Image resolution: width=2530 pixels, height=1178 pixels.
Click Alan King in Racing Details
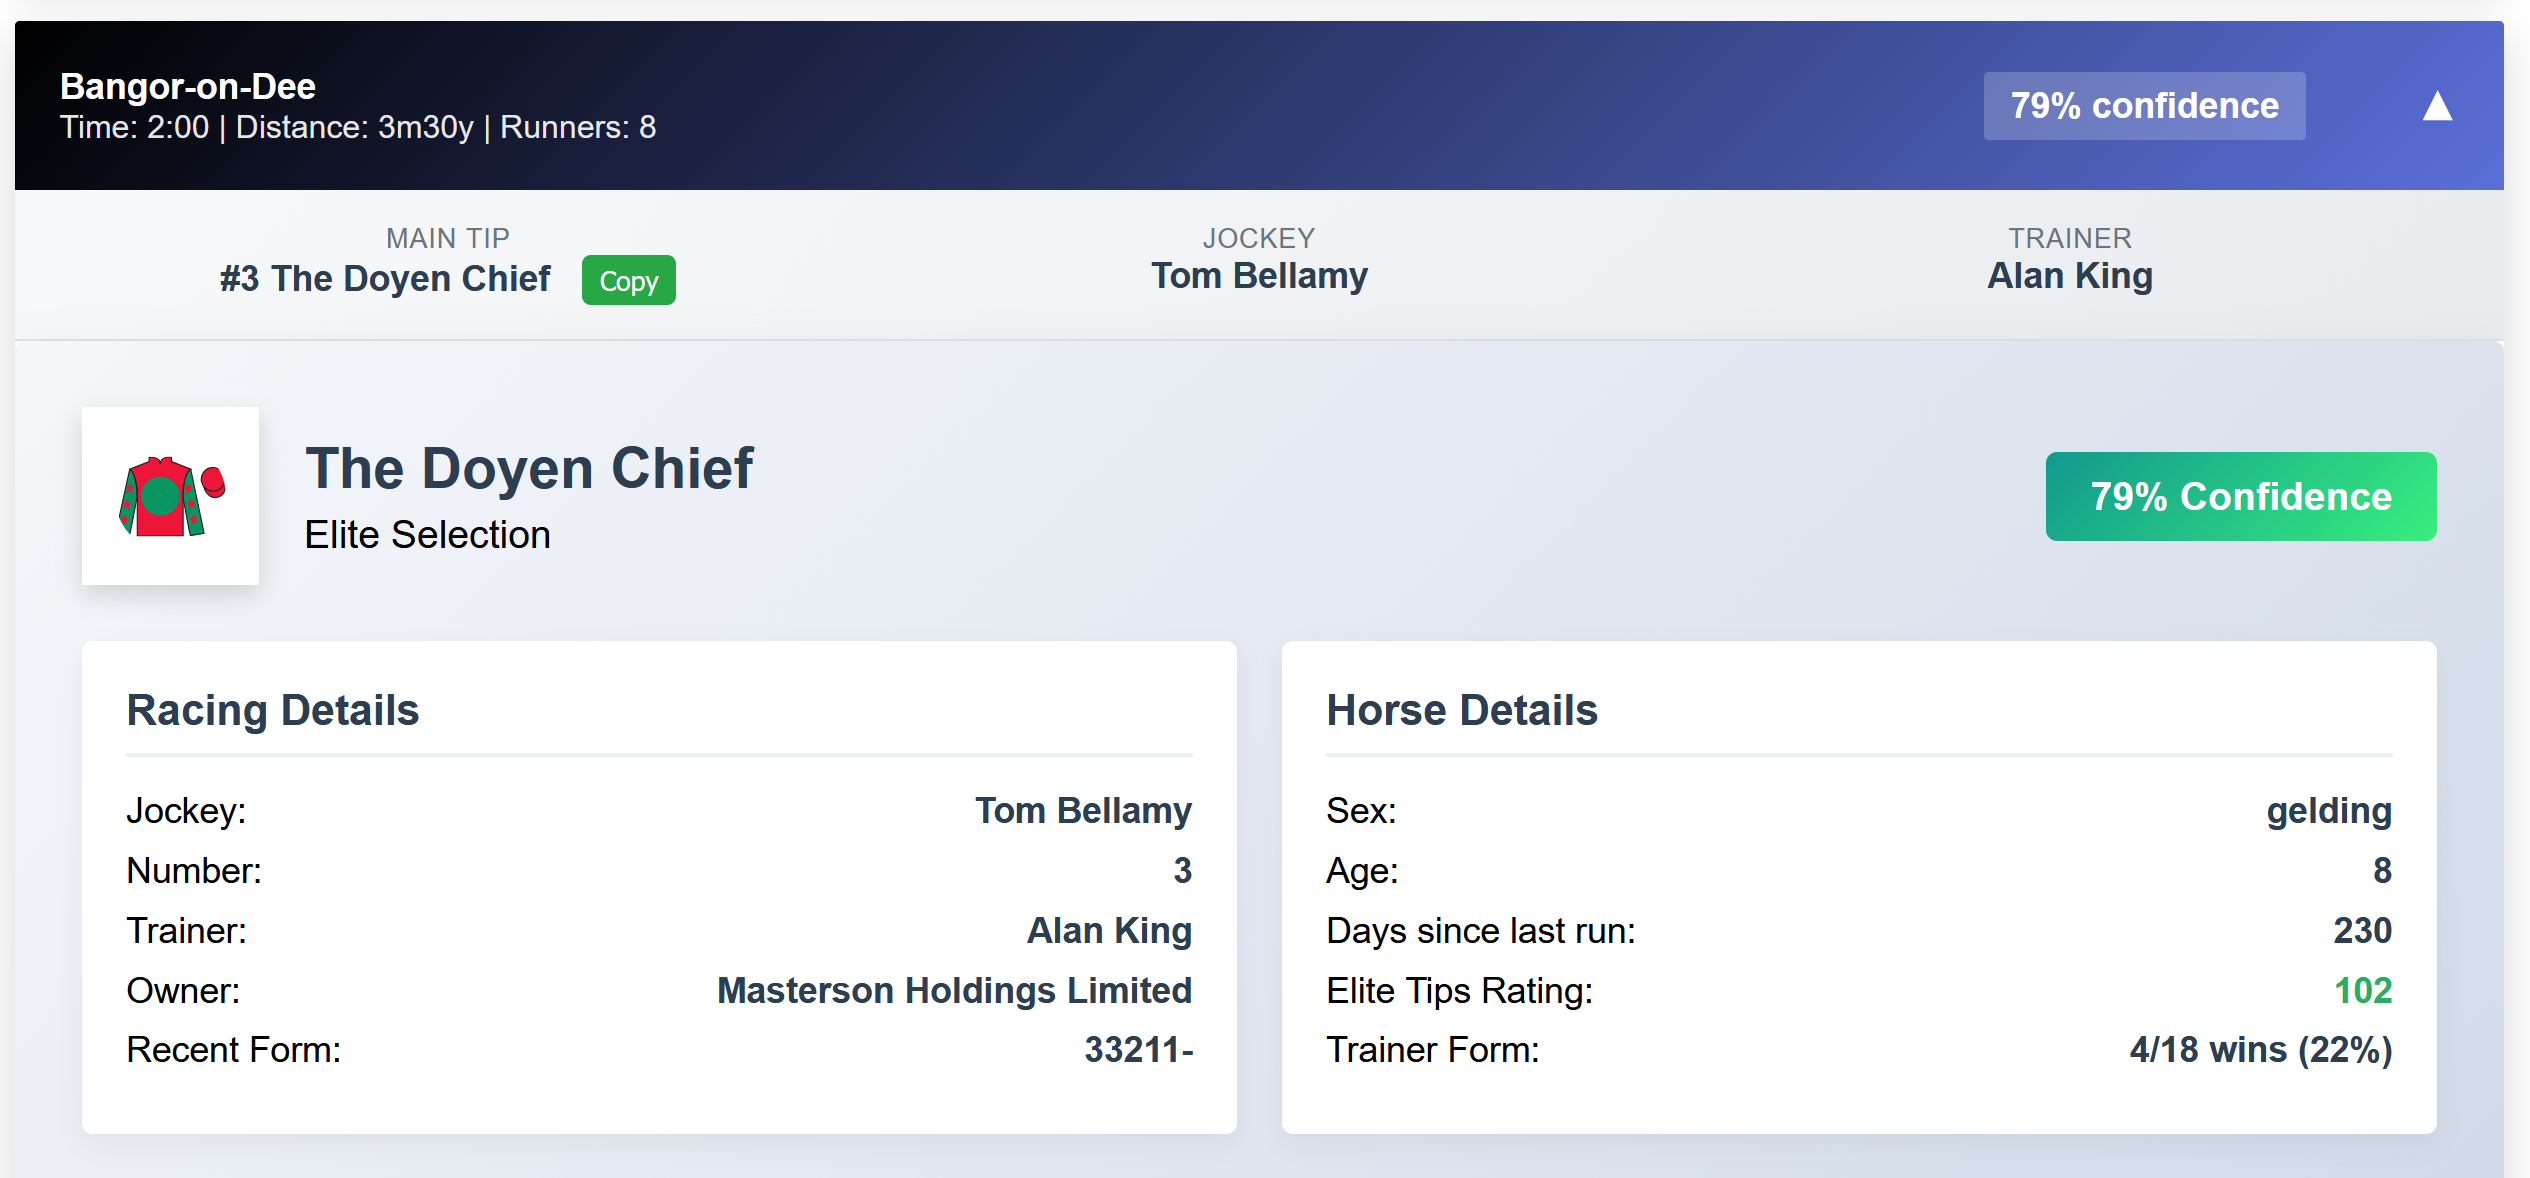point(1109,931)
